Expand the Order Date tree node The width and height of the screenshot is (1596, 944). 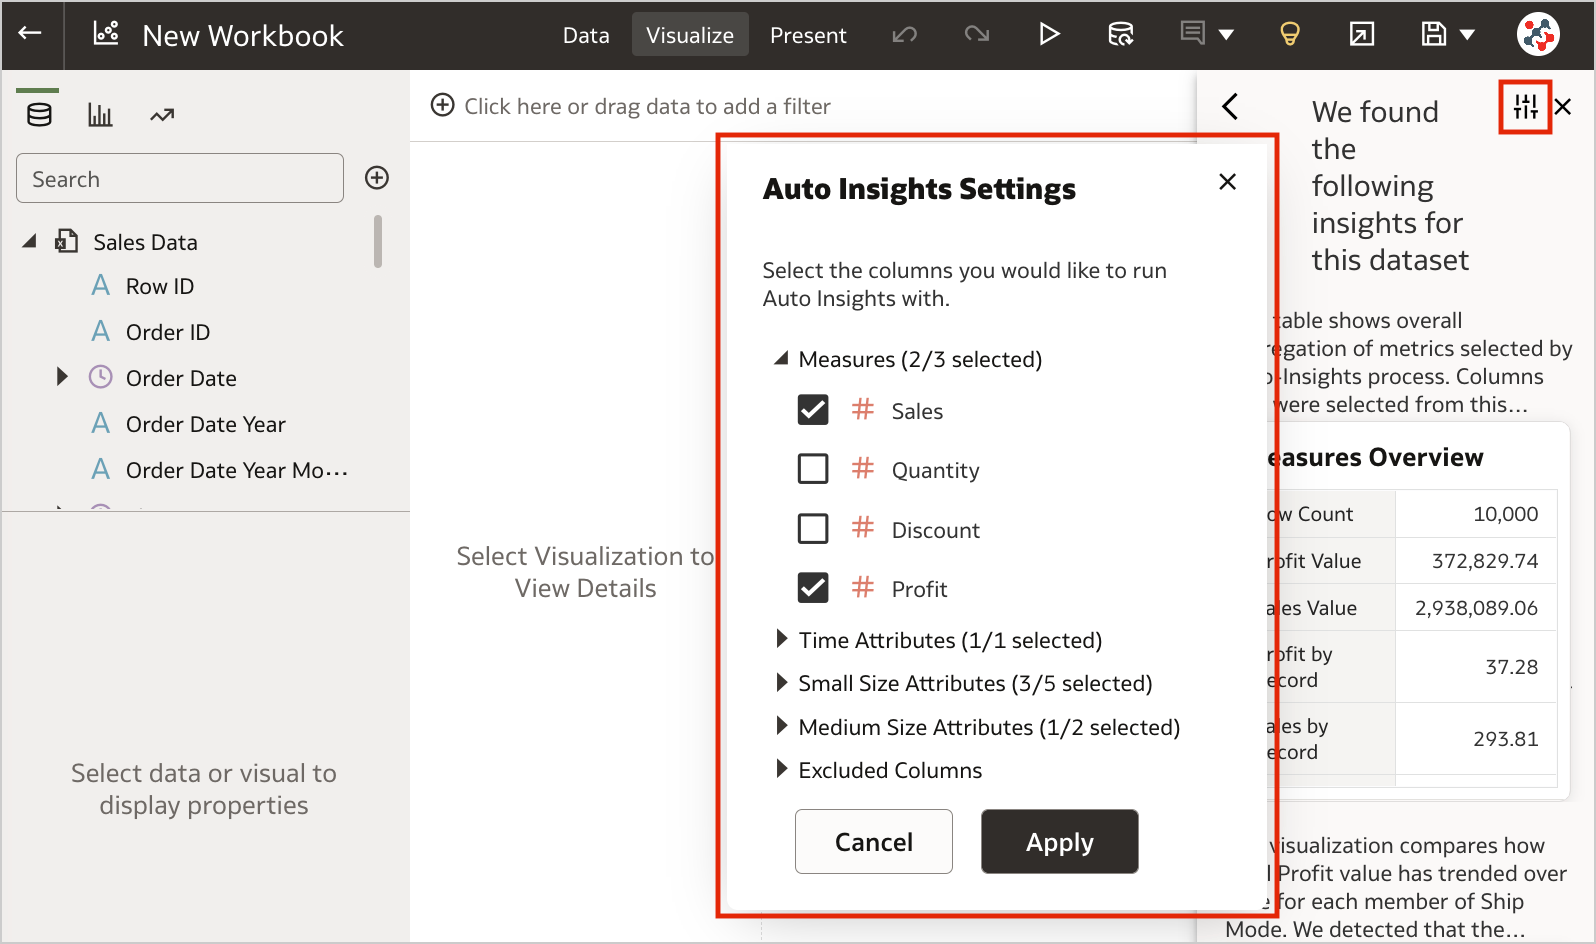(x=62, y=377)
